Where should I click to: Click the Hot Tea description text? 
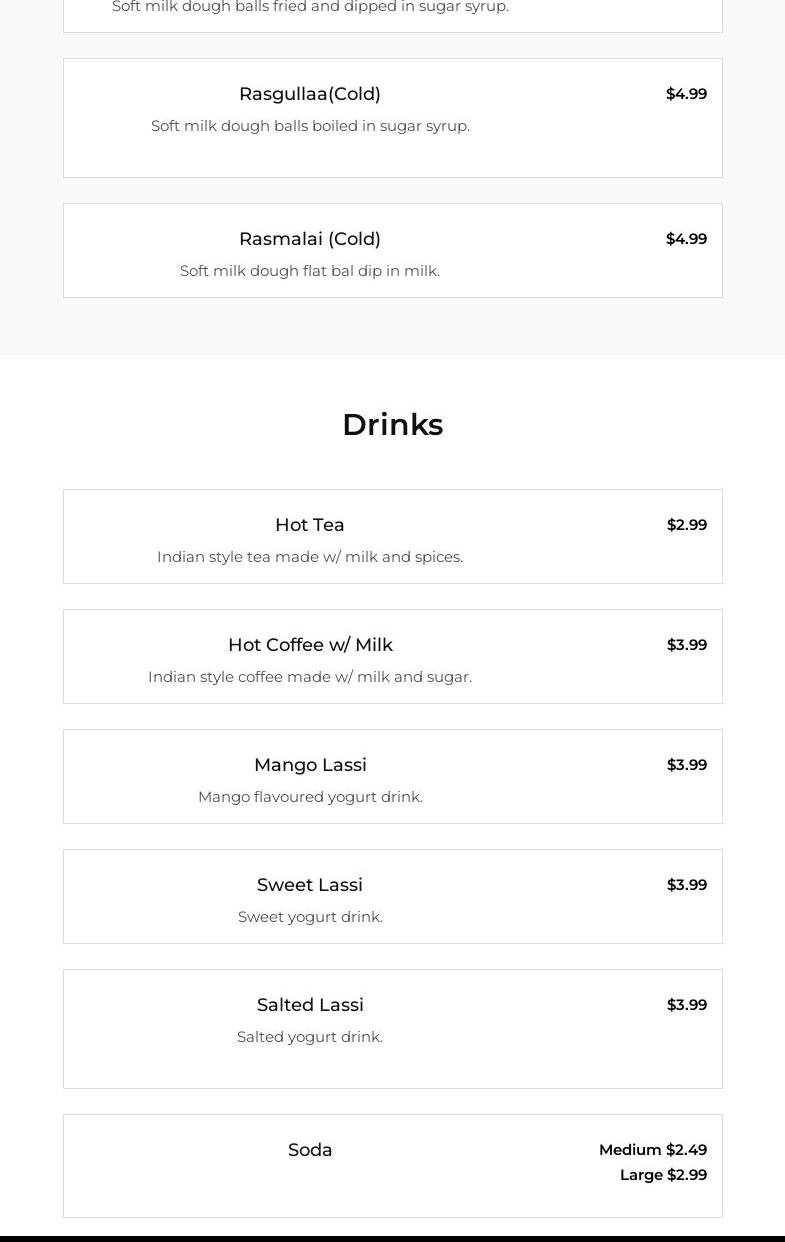point(310,557)
